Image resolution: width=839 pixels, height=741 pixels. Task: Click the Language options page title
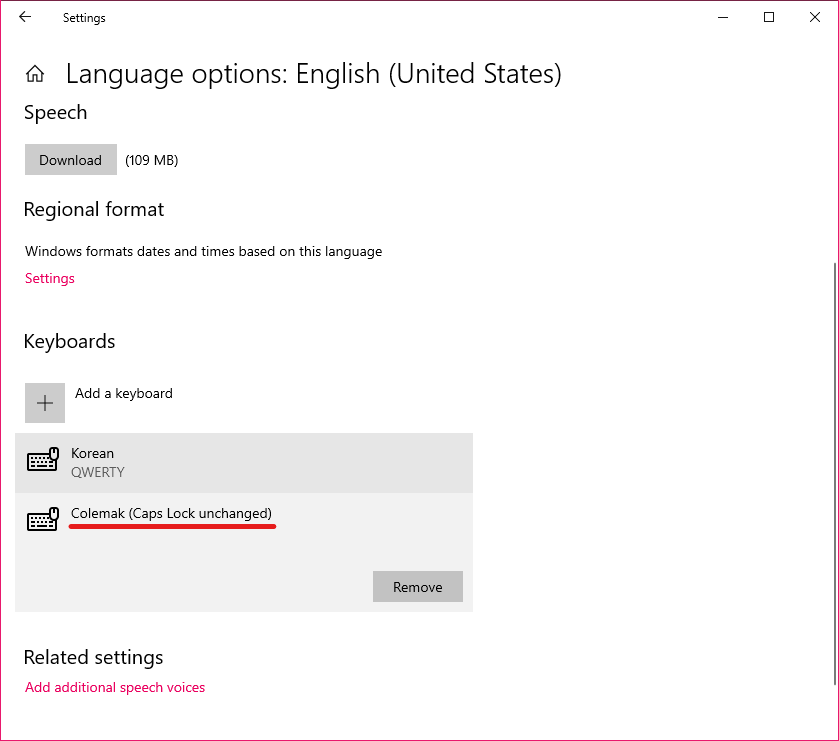click(x=314, y=74)
